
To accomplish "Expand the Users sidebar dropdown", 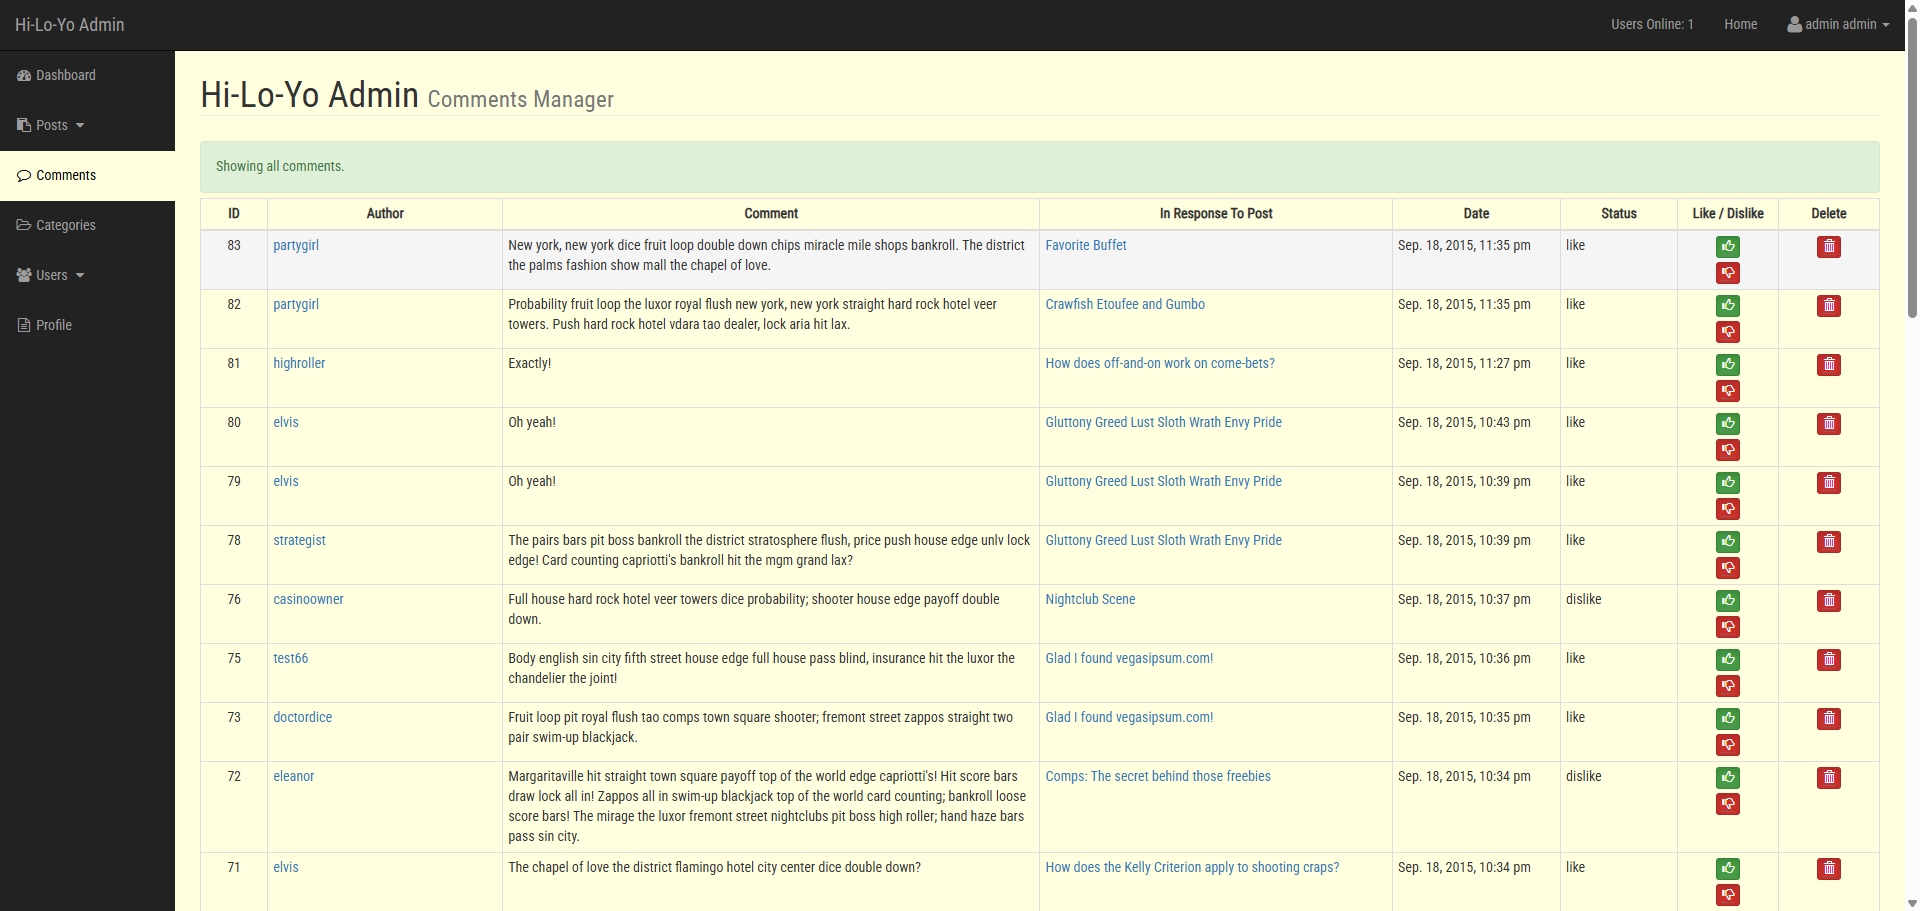I will coord(52,275).
